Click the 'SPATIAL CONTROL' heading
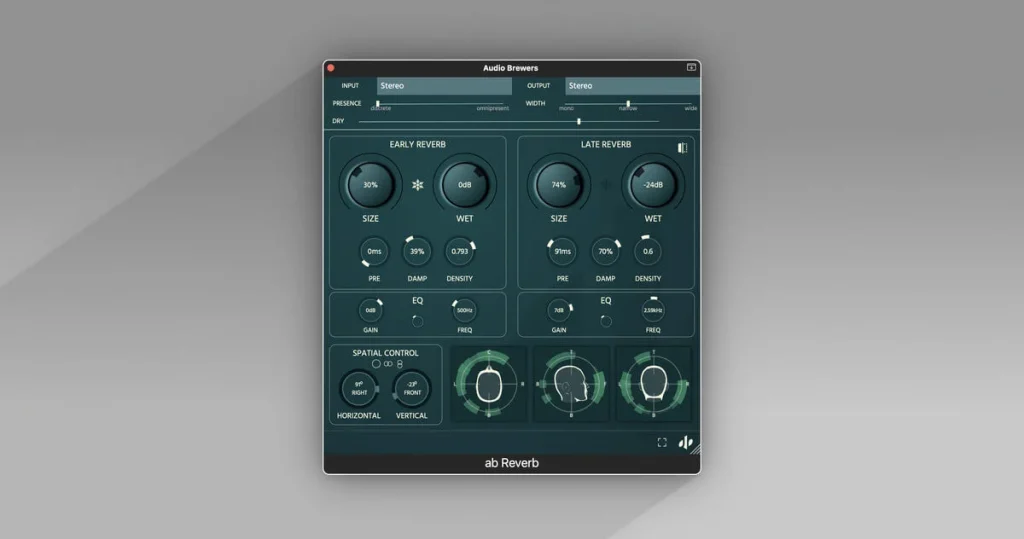 click(385, 353)
